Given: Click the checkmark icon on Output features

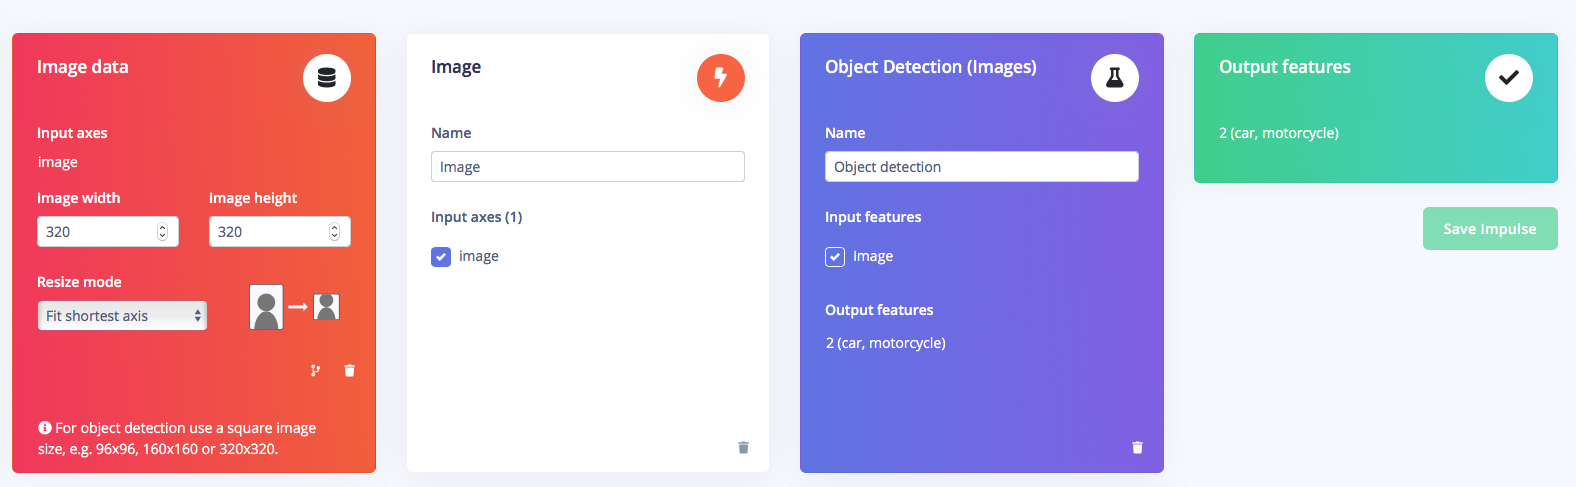Looking at the screenshot, I should 1509,78.
